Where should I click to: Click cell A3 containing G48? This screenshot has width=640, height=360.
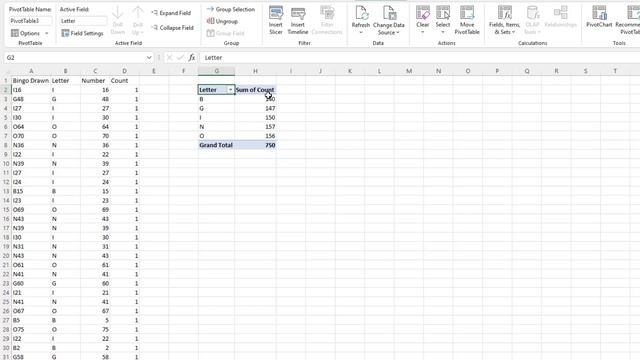(31, 99)
